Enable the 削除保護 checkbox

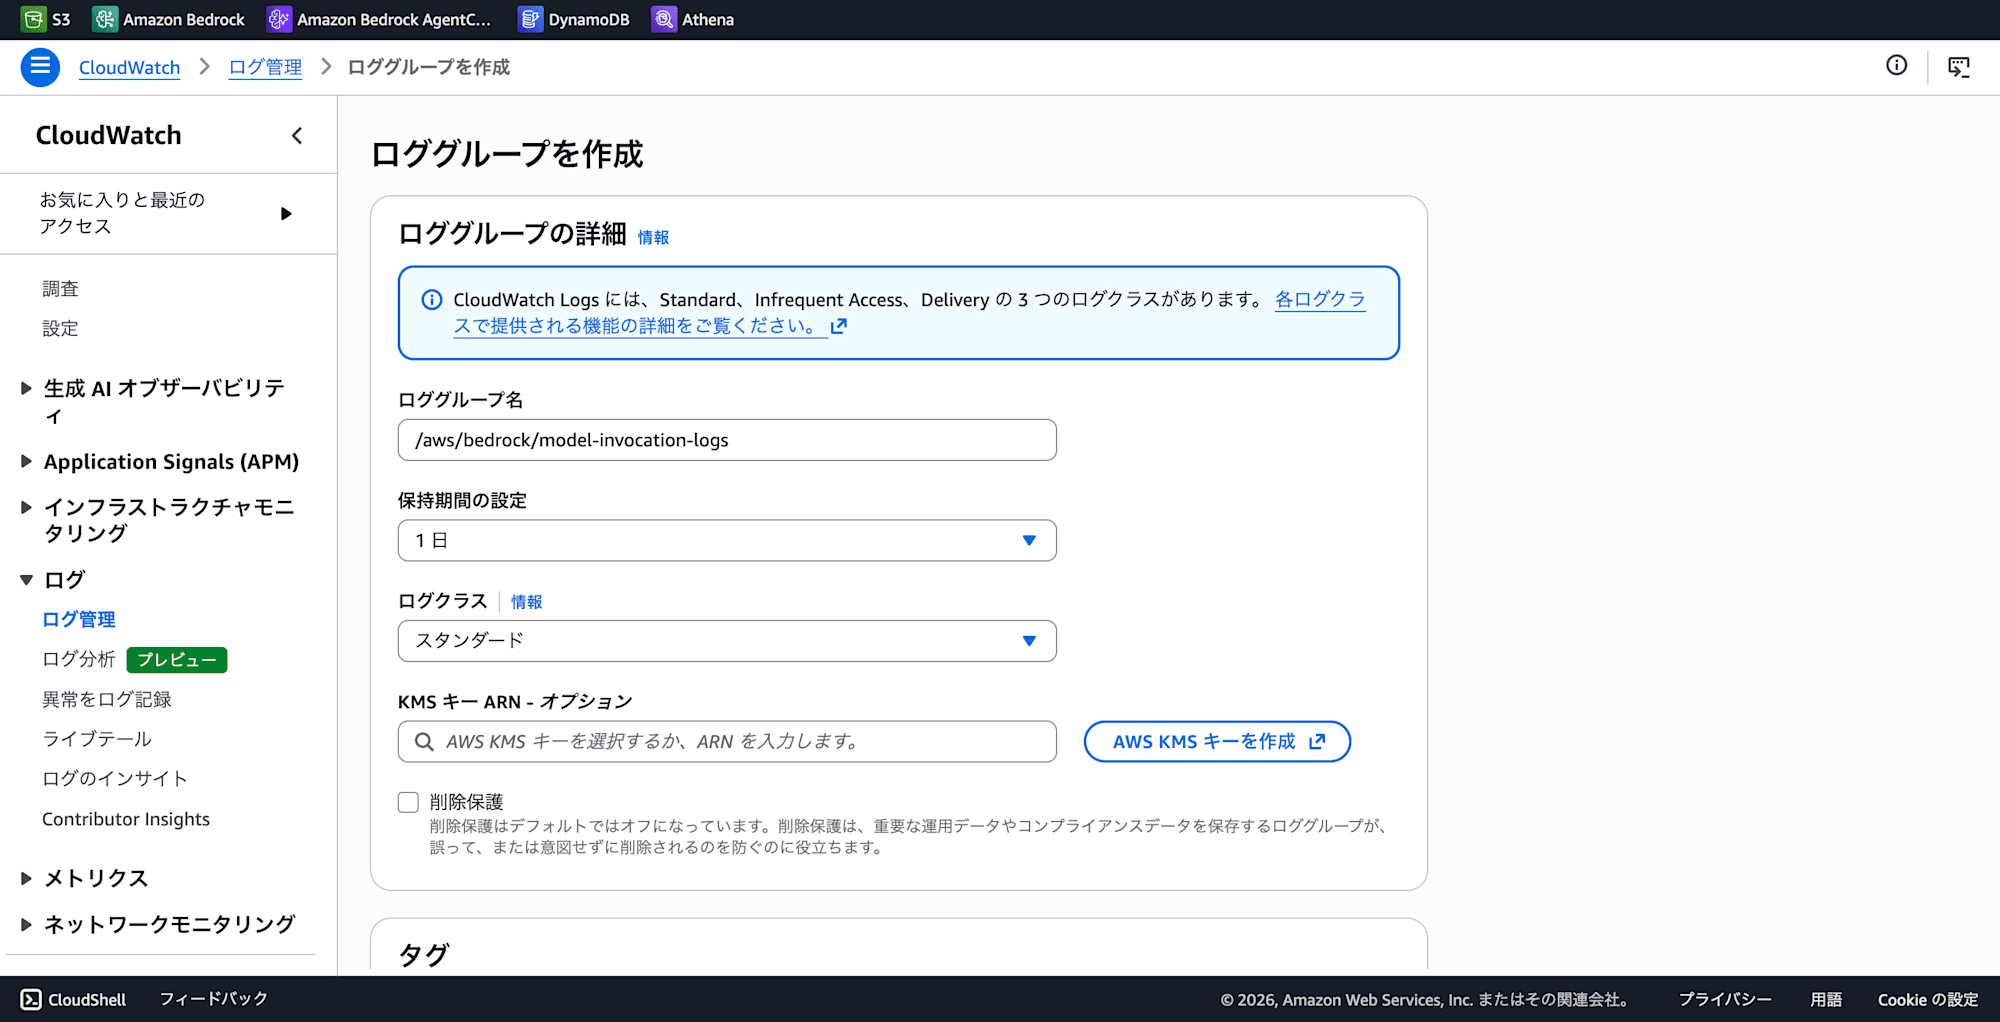click(408, 802)
